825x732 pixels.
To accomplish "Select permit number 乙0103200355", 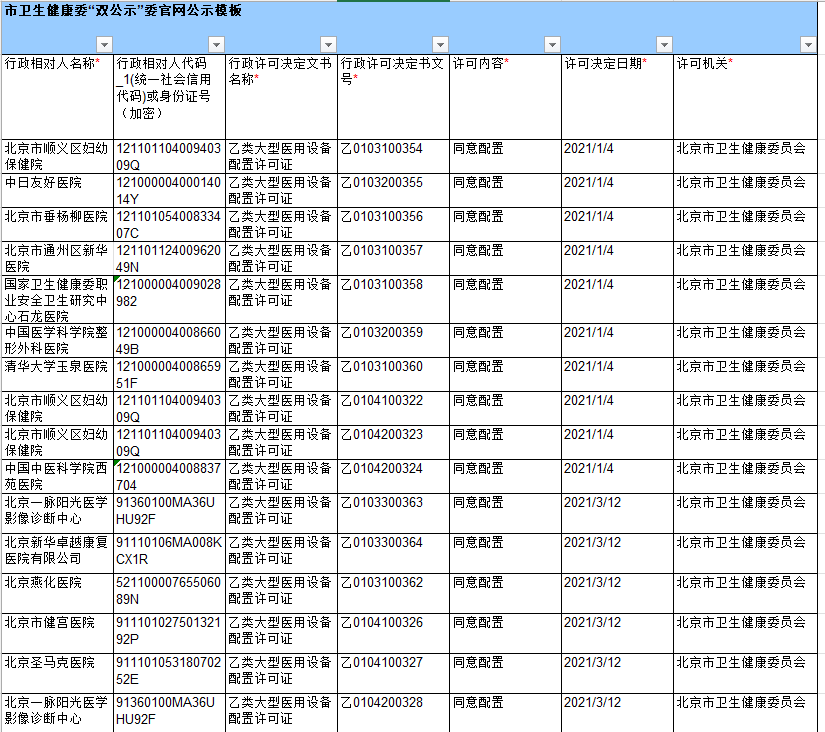I will click(x=394, y=190).
